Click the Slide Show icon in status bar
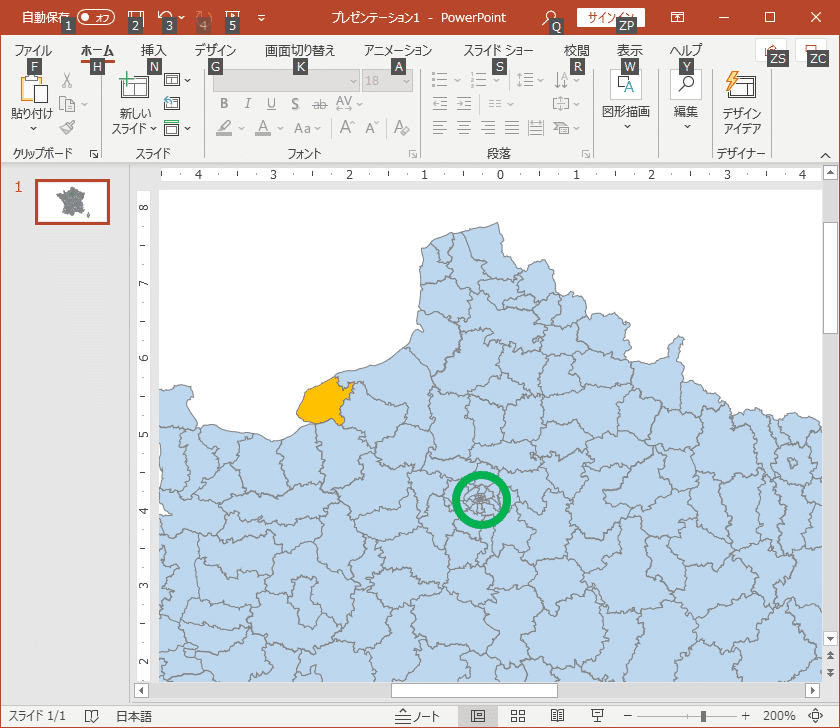Image resolution: width=840 pixels, height=728 pixels. tap(597, 716)
